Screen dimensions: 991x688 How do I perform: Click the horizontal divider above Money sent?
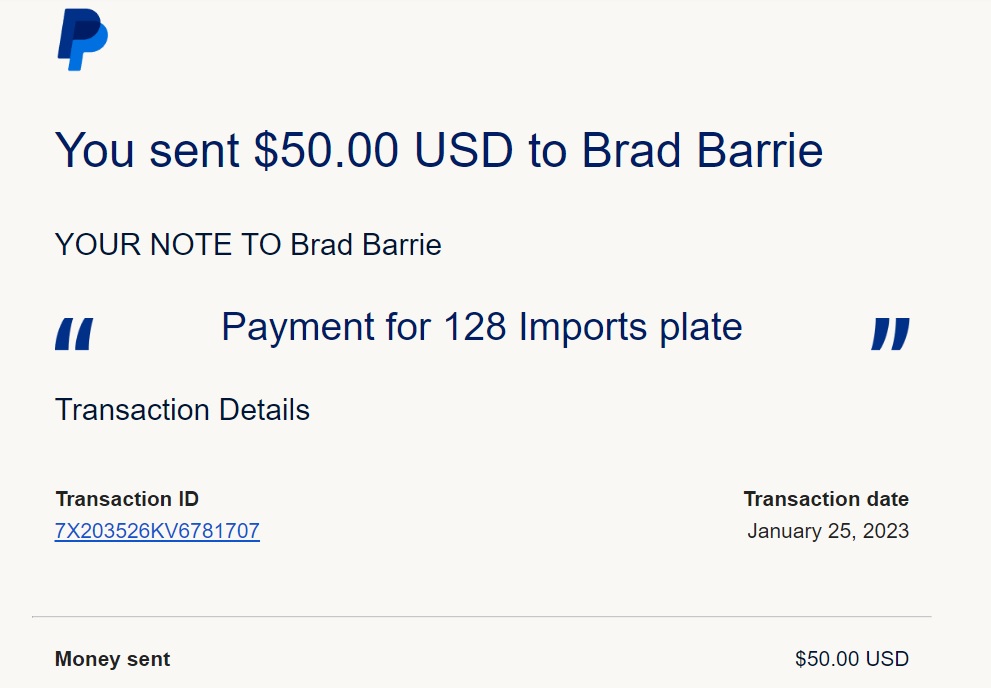click(481, 617)
